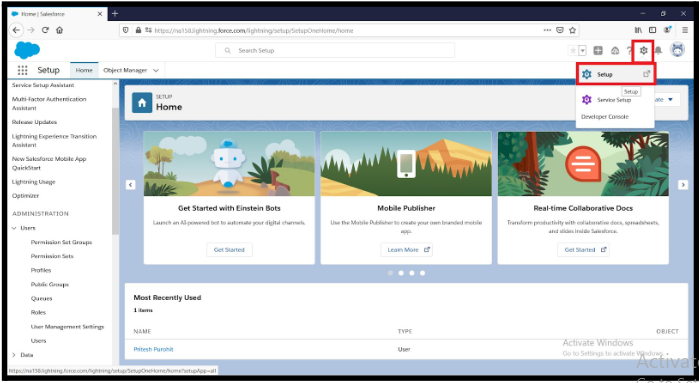Select the last carousel indicator dot

click(x=422, y=273)
